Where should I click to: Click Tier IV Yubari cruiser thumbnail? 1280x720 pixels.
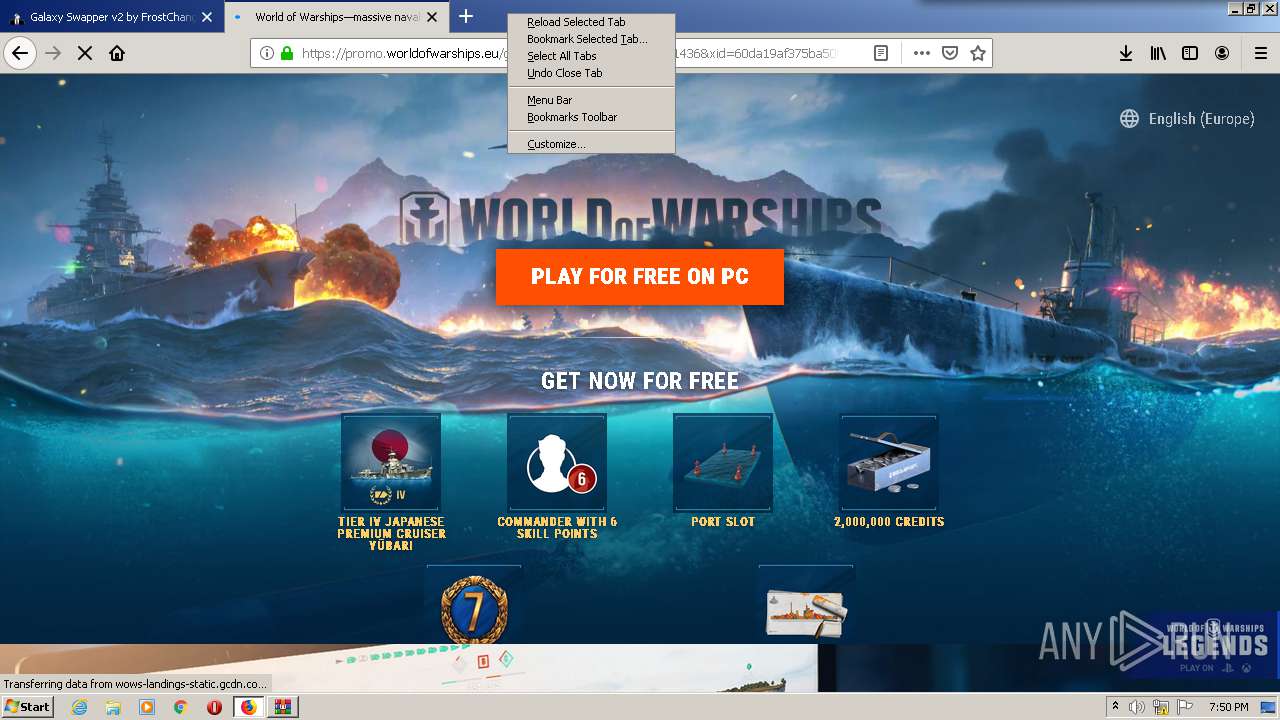pos(391,462)
